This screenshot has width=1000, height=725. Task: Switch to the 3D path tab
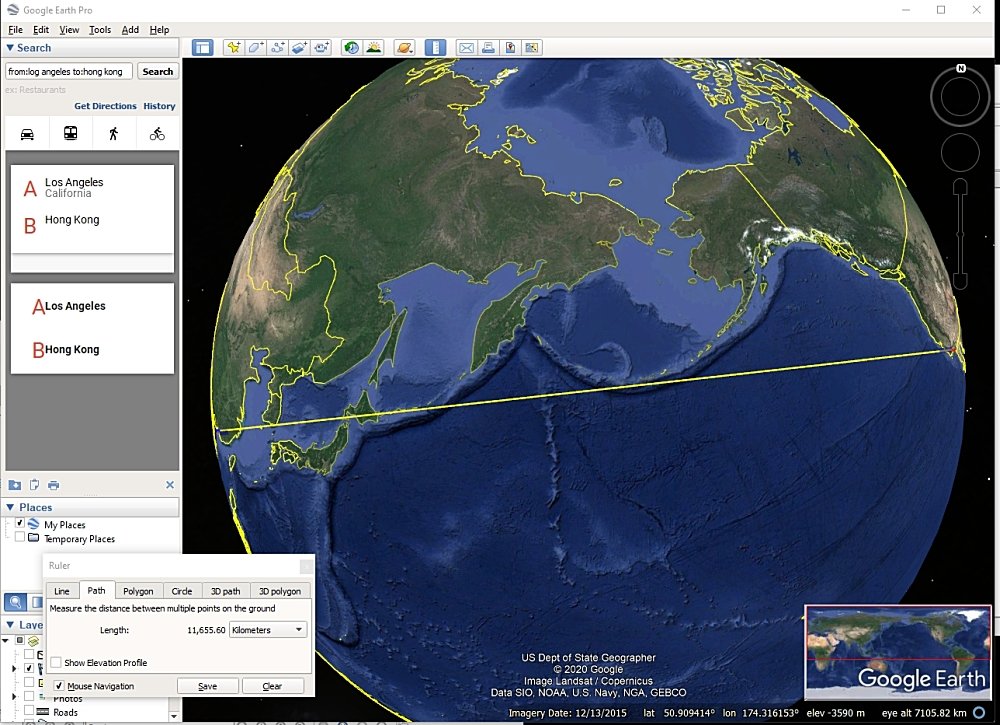click(x=226, y=591)
